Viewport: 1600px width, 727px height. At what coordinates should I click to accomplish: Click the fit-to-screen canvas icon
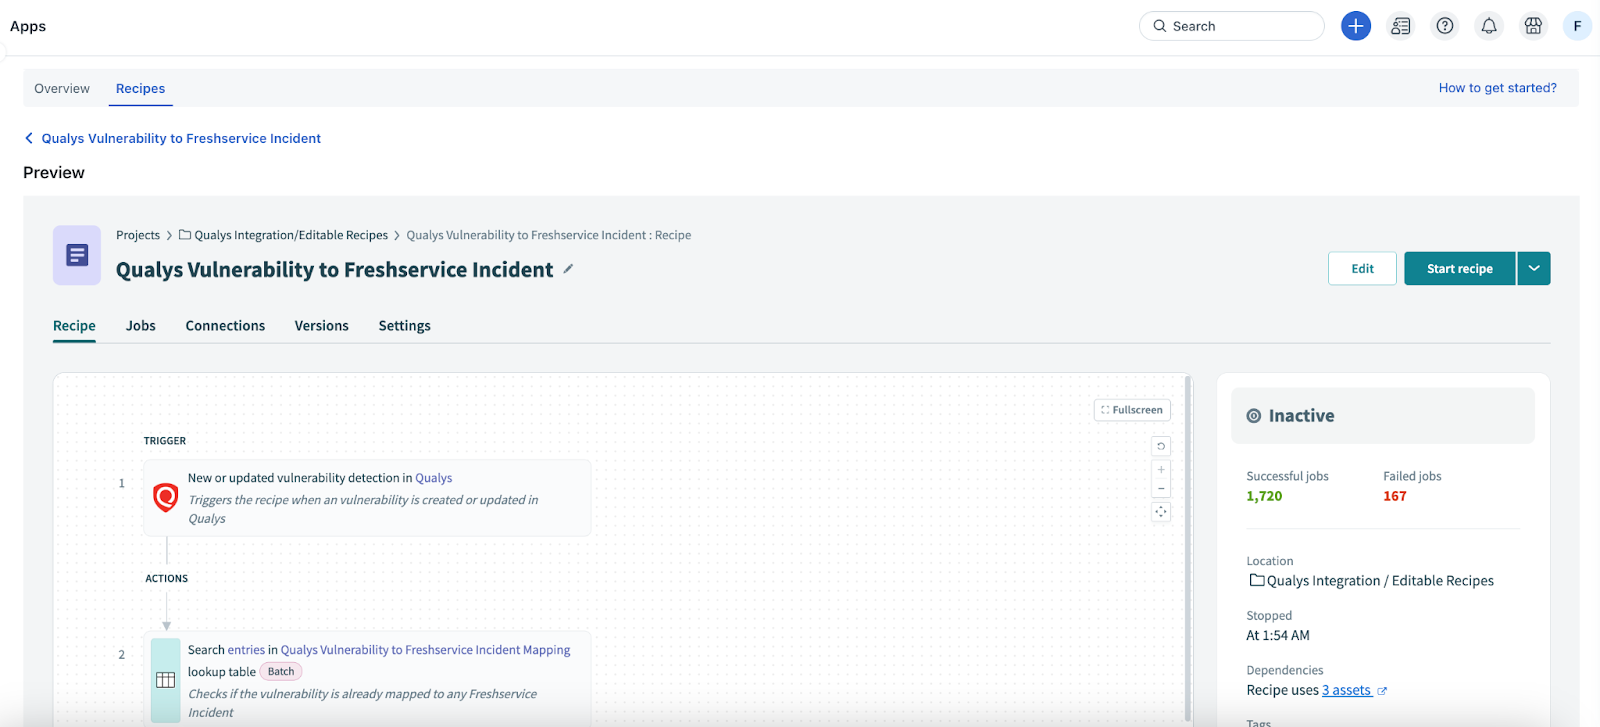[1161, 512]
